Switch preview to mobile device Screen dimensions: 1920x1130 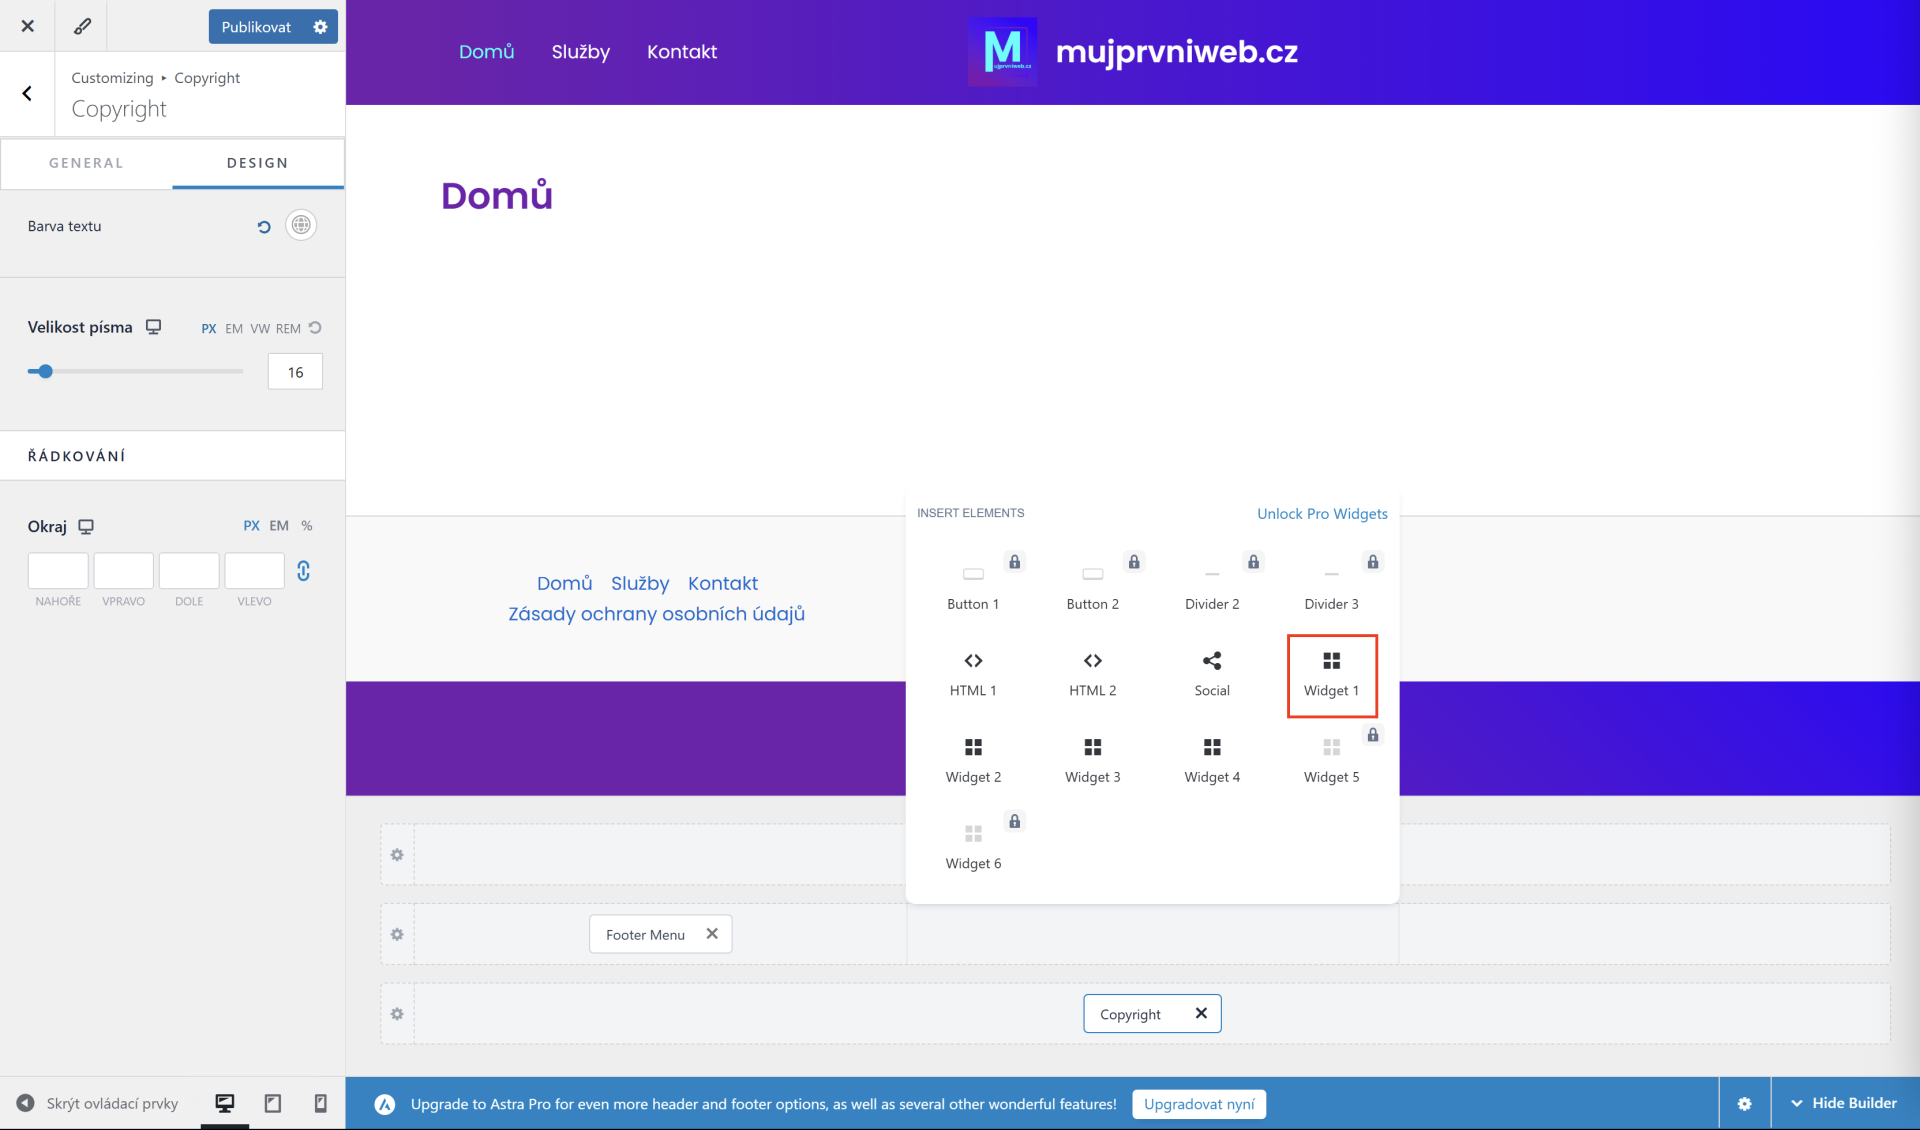coord(320,1103)
